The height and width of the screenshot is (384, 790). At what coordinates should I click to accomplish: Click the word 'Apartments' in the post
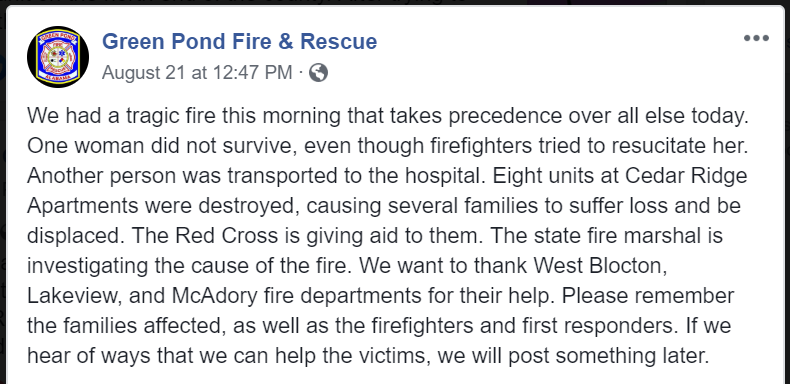(x=83, y=206)
